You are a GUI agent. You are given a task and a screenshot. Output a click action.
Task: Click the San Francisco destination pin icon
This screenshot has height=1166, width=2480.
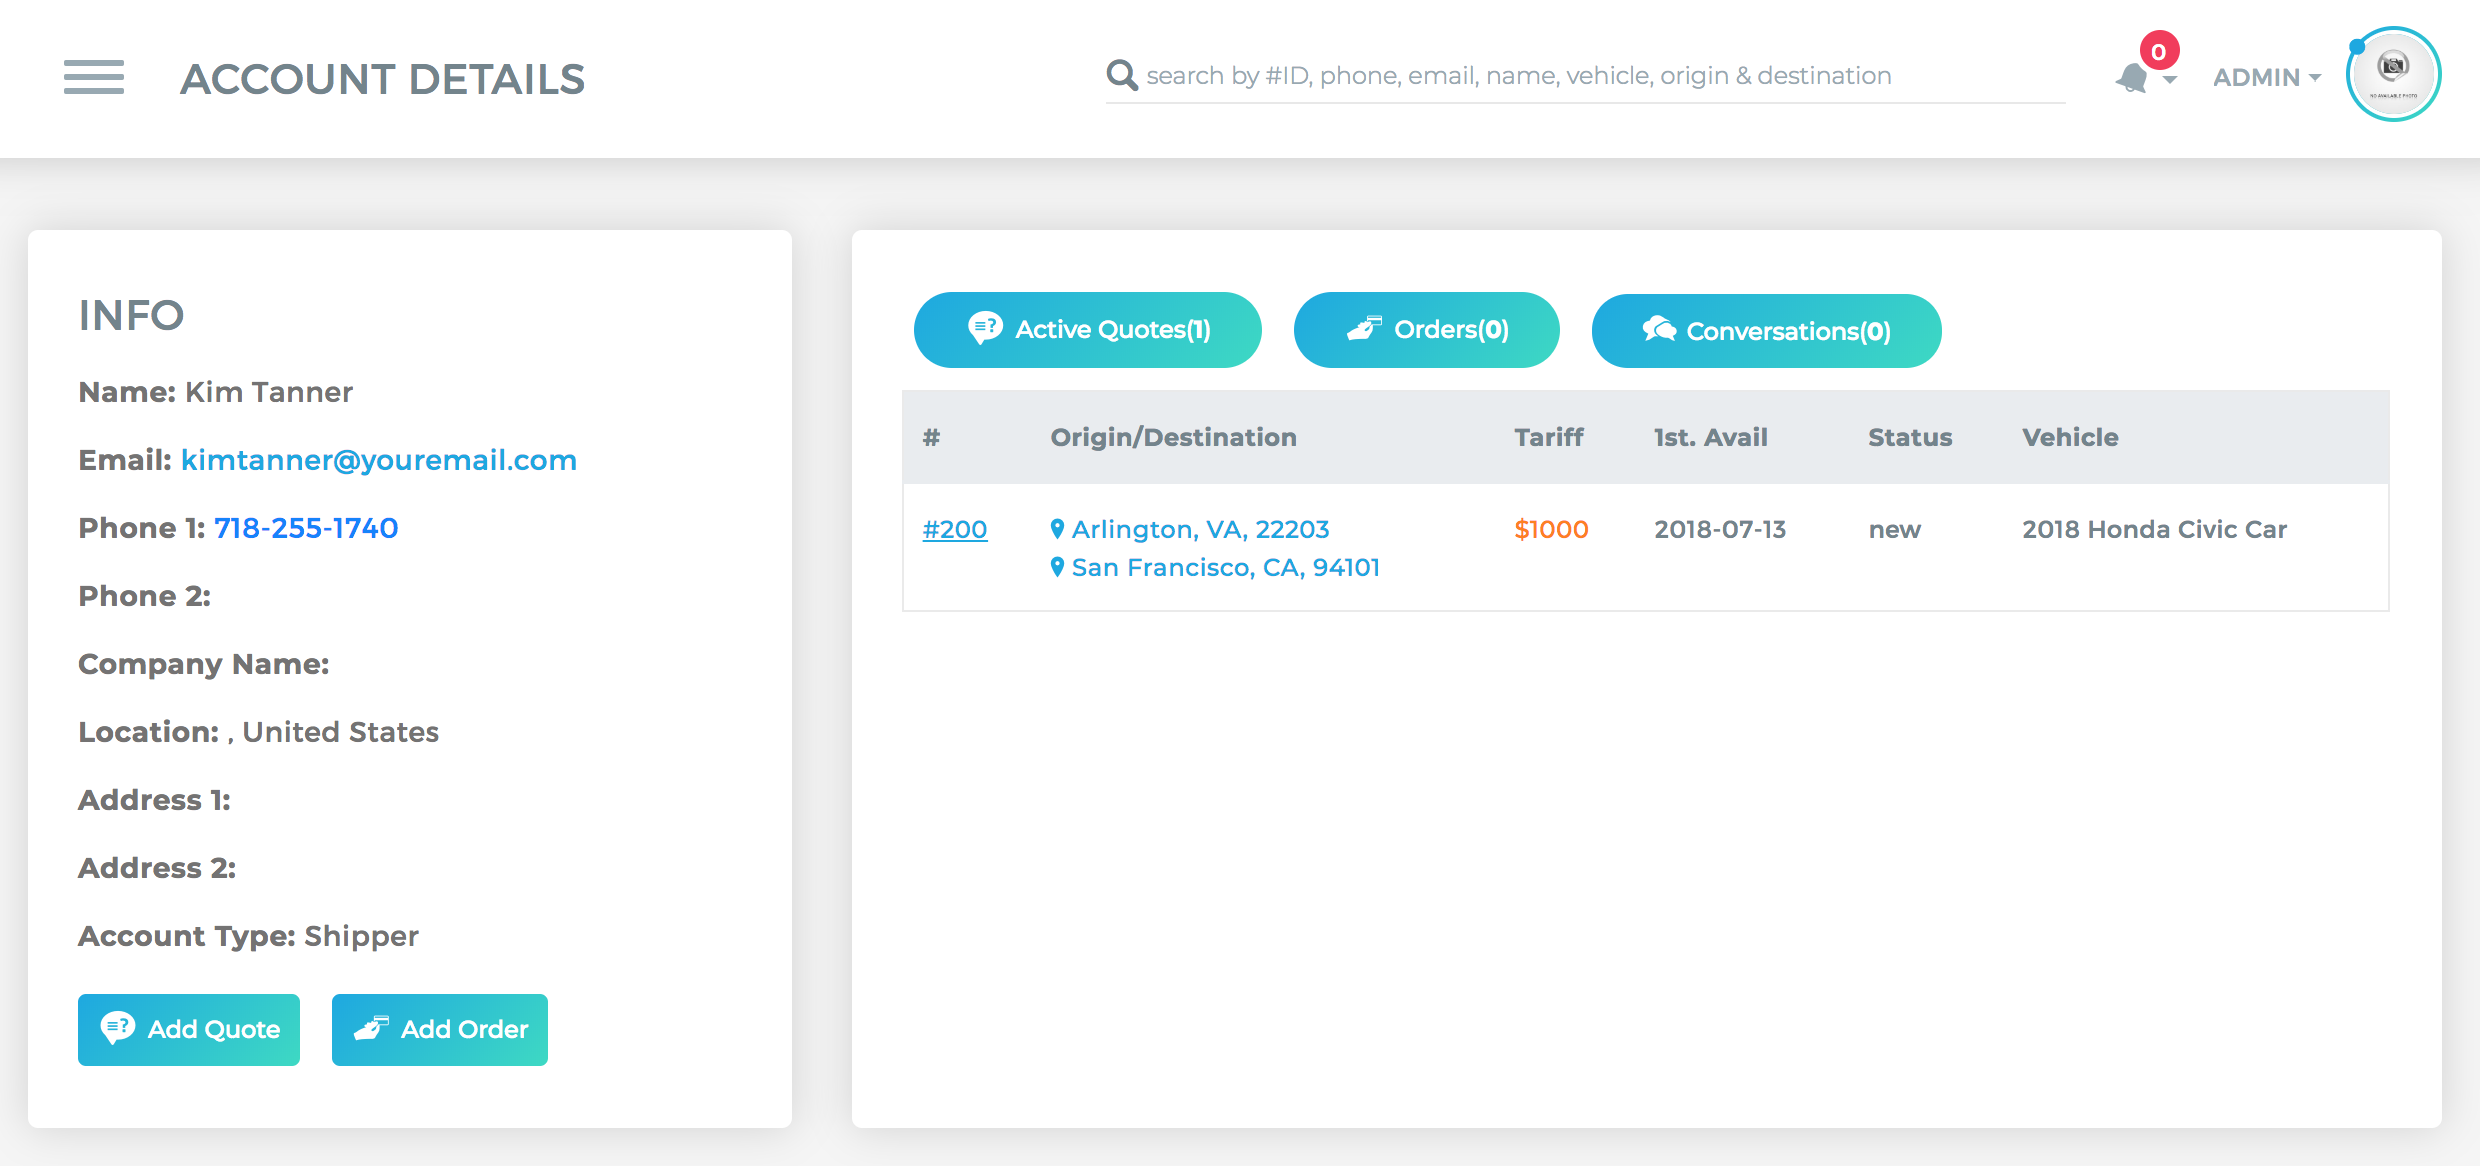tap(1057, 567)
